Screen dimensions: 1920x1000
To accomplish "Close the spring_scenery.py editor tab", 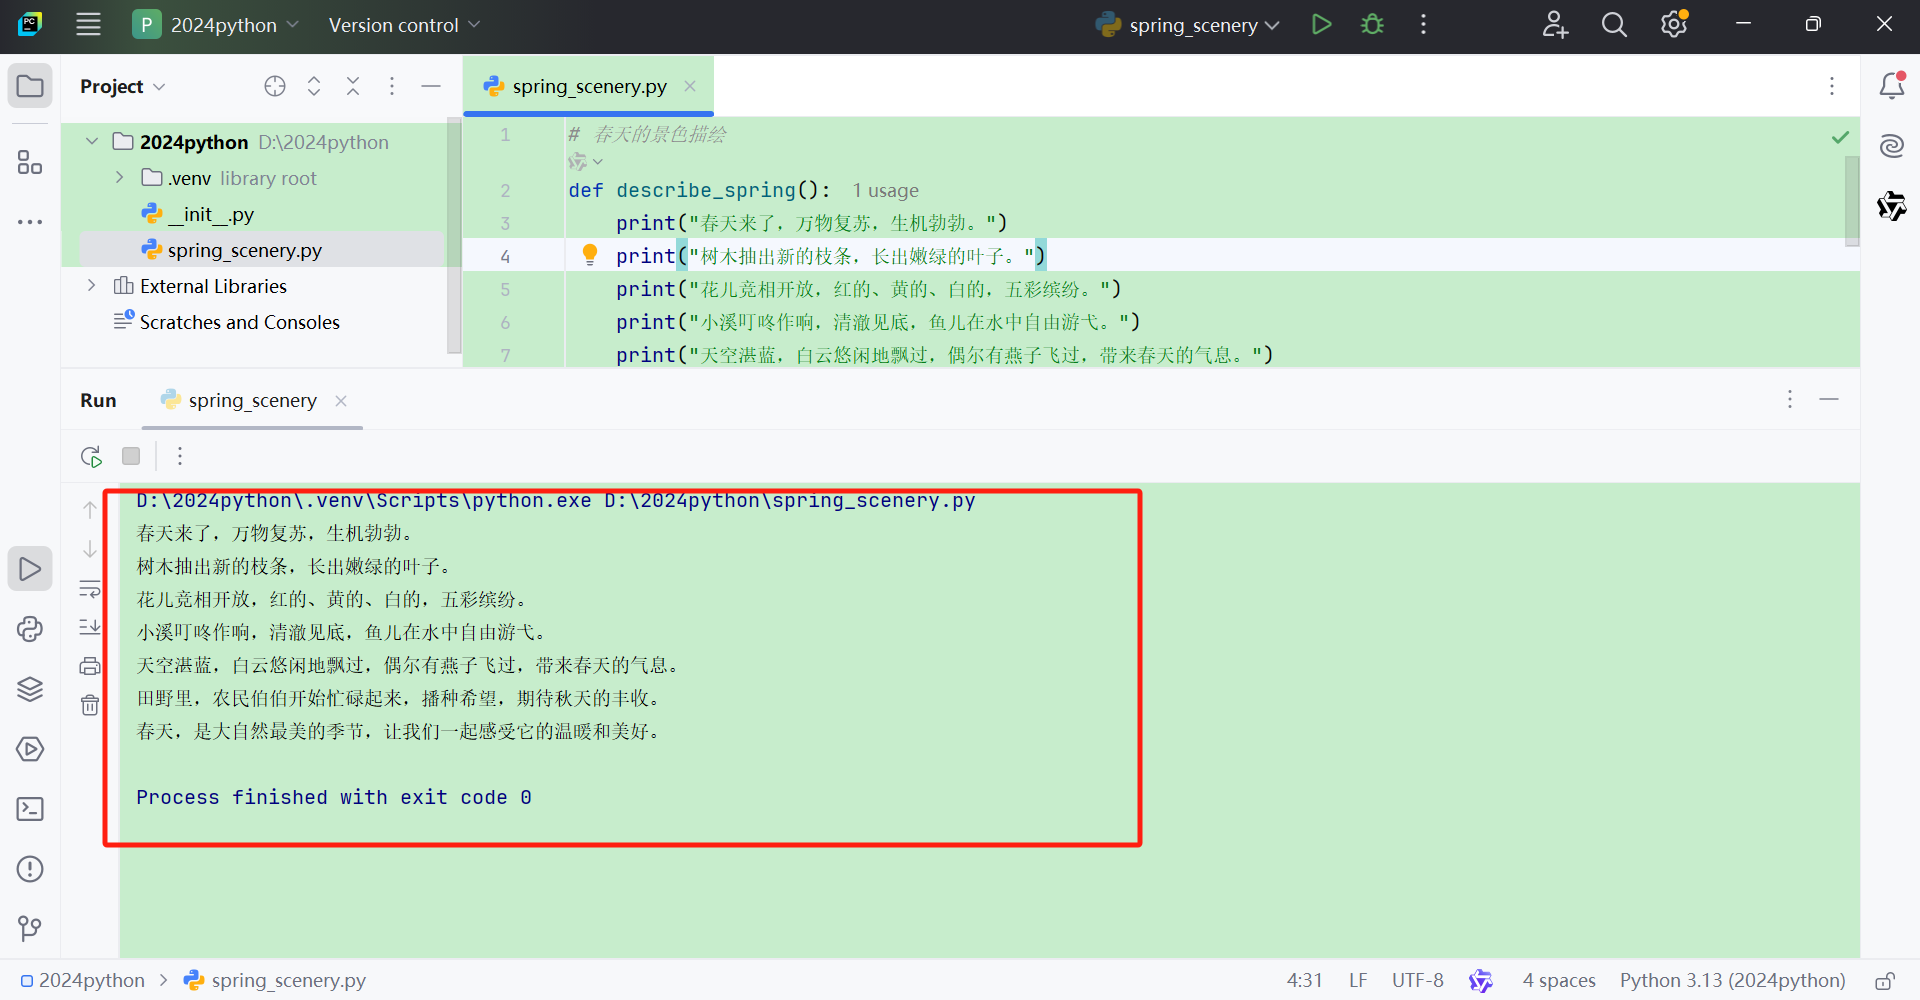I will [x=690, y=86].
